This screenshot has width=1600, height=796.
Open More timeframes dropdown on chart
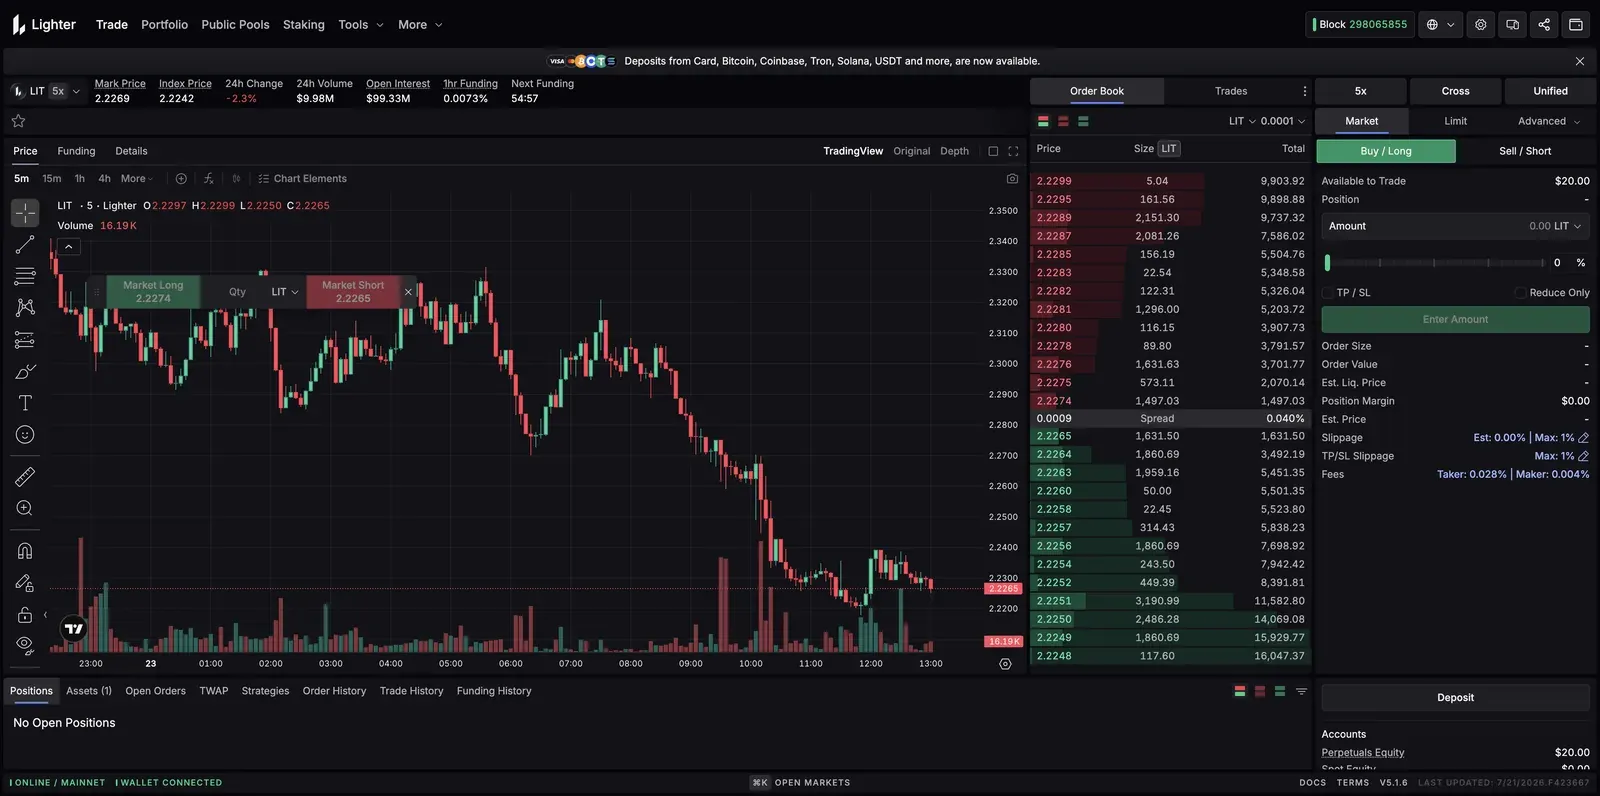coord(136,179)
